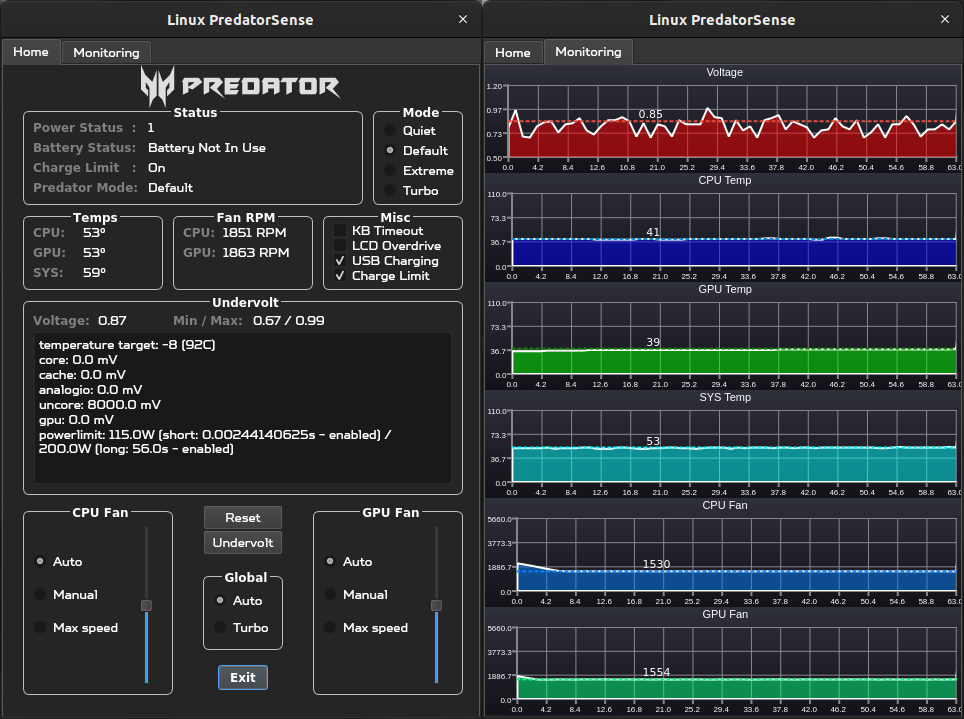Toggle USB Charging checkbox

tap(340, 261)
